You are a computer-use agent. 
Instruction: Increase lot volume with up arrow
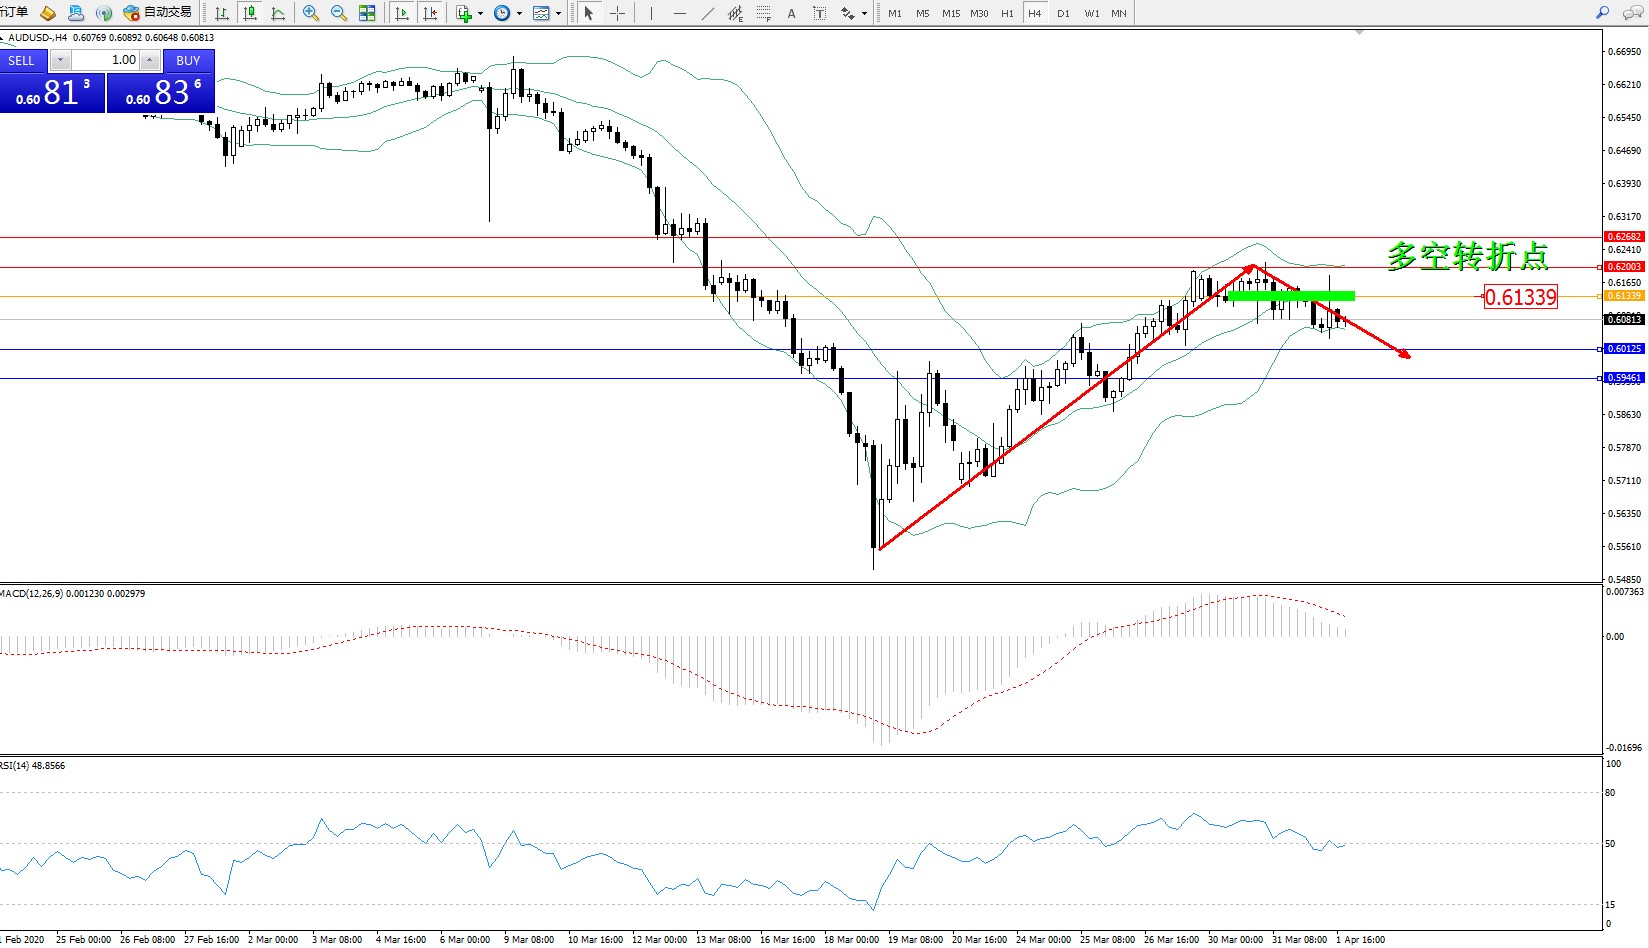pos(149,60)
